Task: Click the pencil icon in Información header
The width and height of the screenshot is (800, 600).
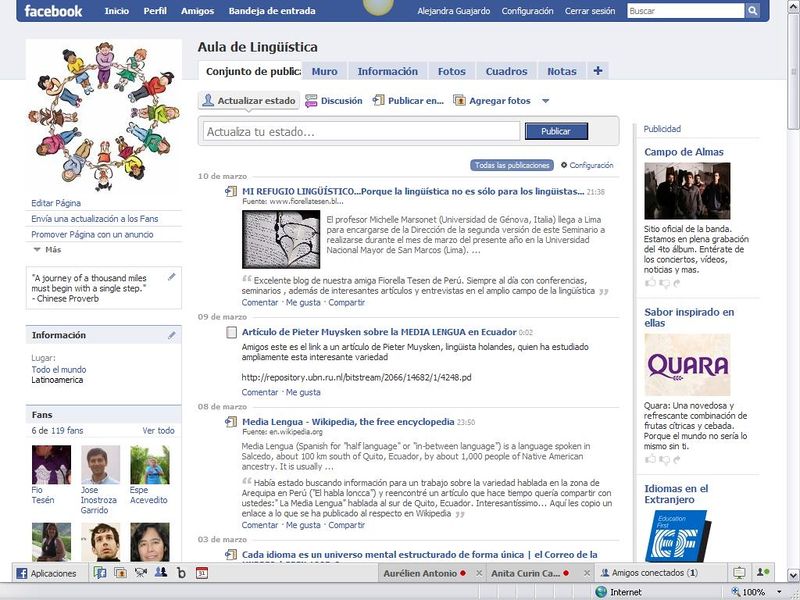Action: point(172,335)
